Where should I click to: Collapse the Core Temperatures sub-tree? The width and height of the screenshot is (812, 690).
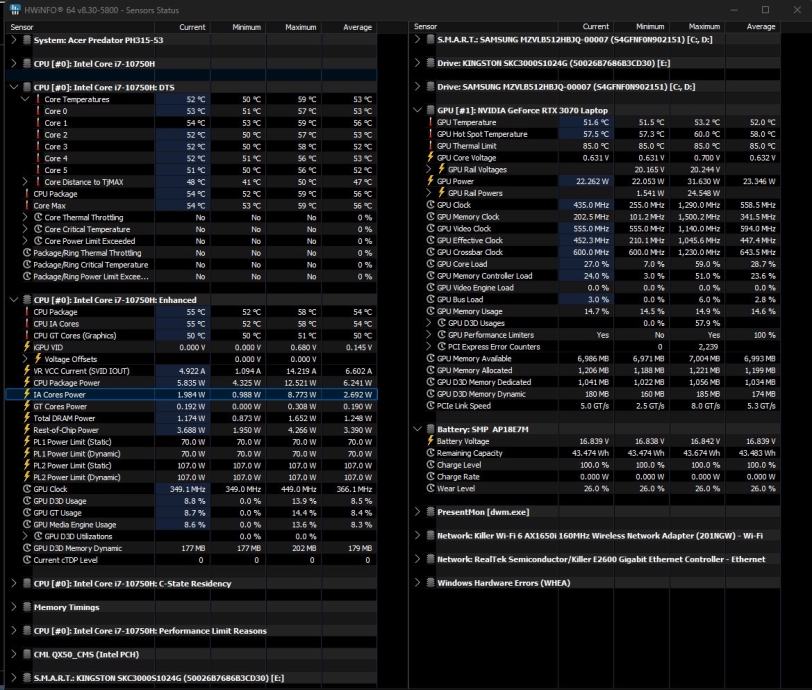click(x=25, y=99)
